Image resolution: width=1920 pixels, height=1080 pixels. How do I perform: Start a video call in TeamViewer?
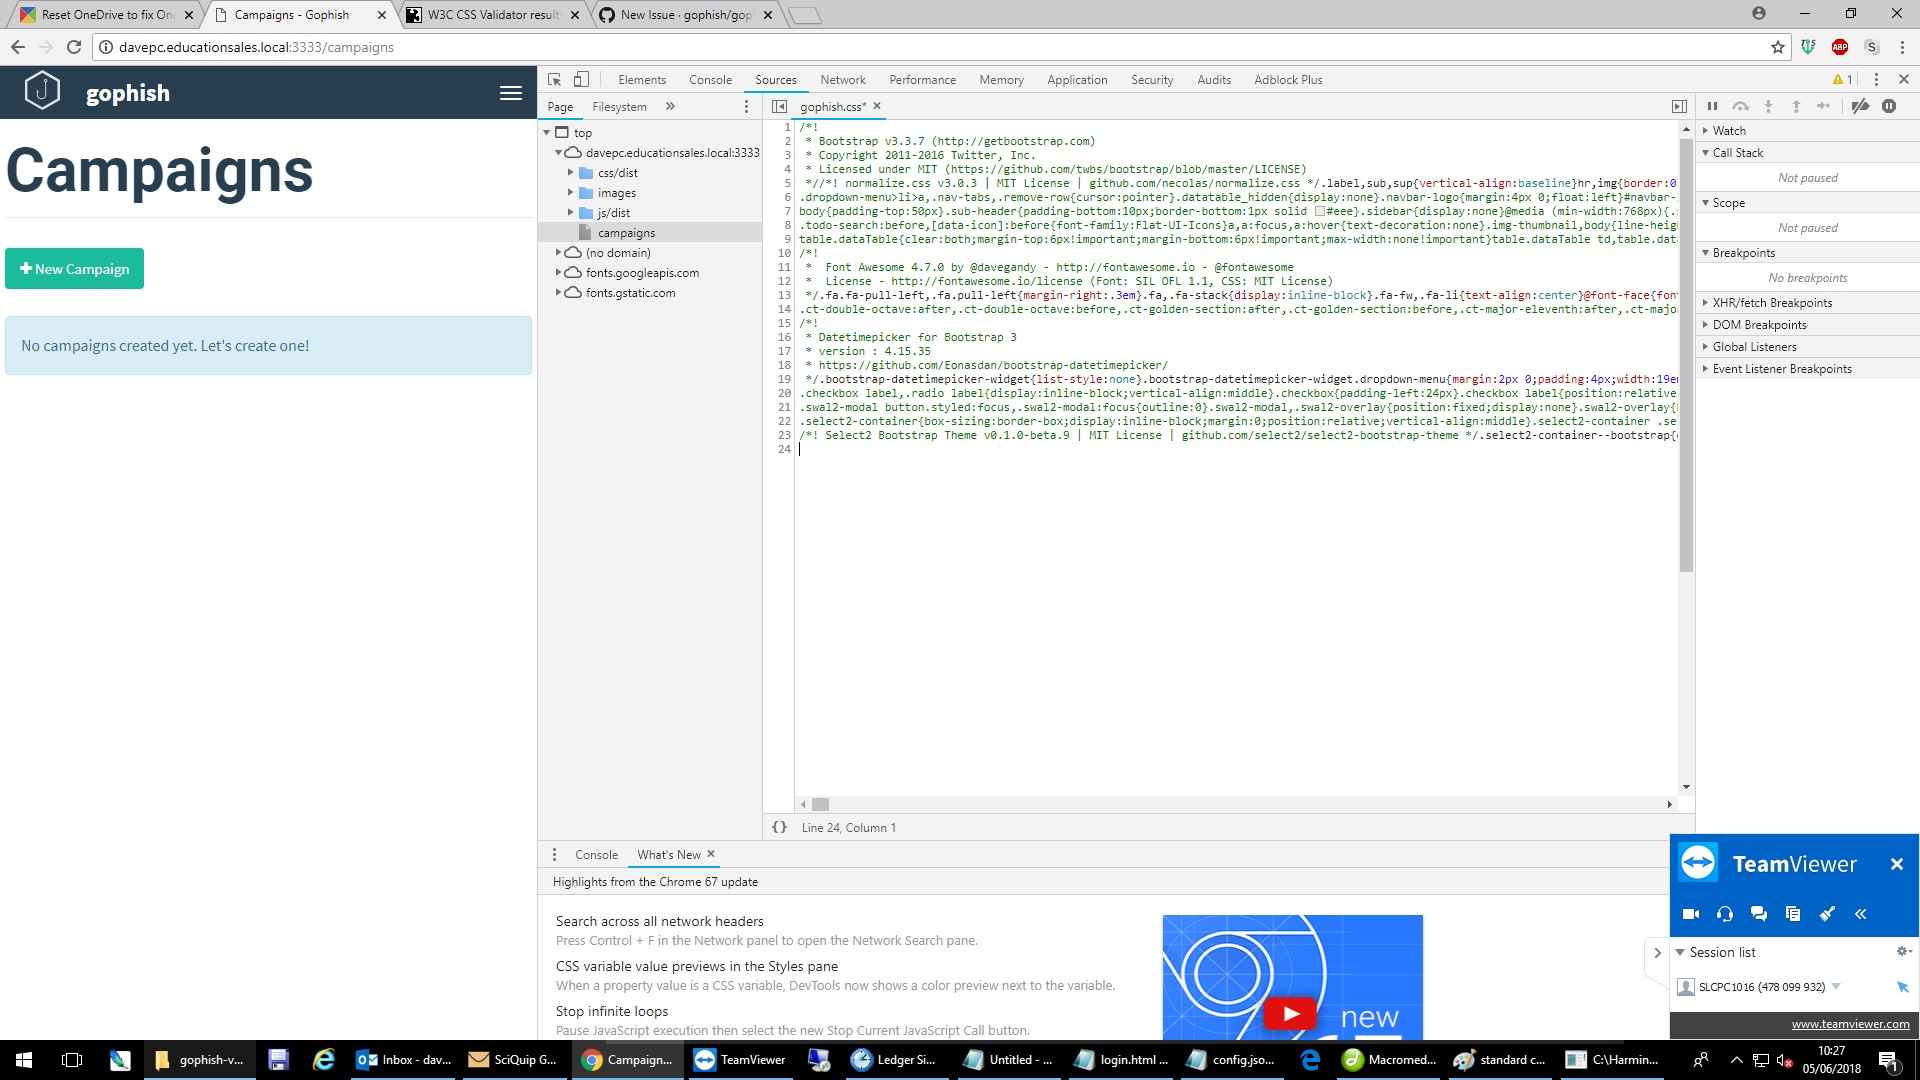[x=1690, y=913]
